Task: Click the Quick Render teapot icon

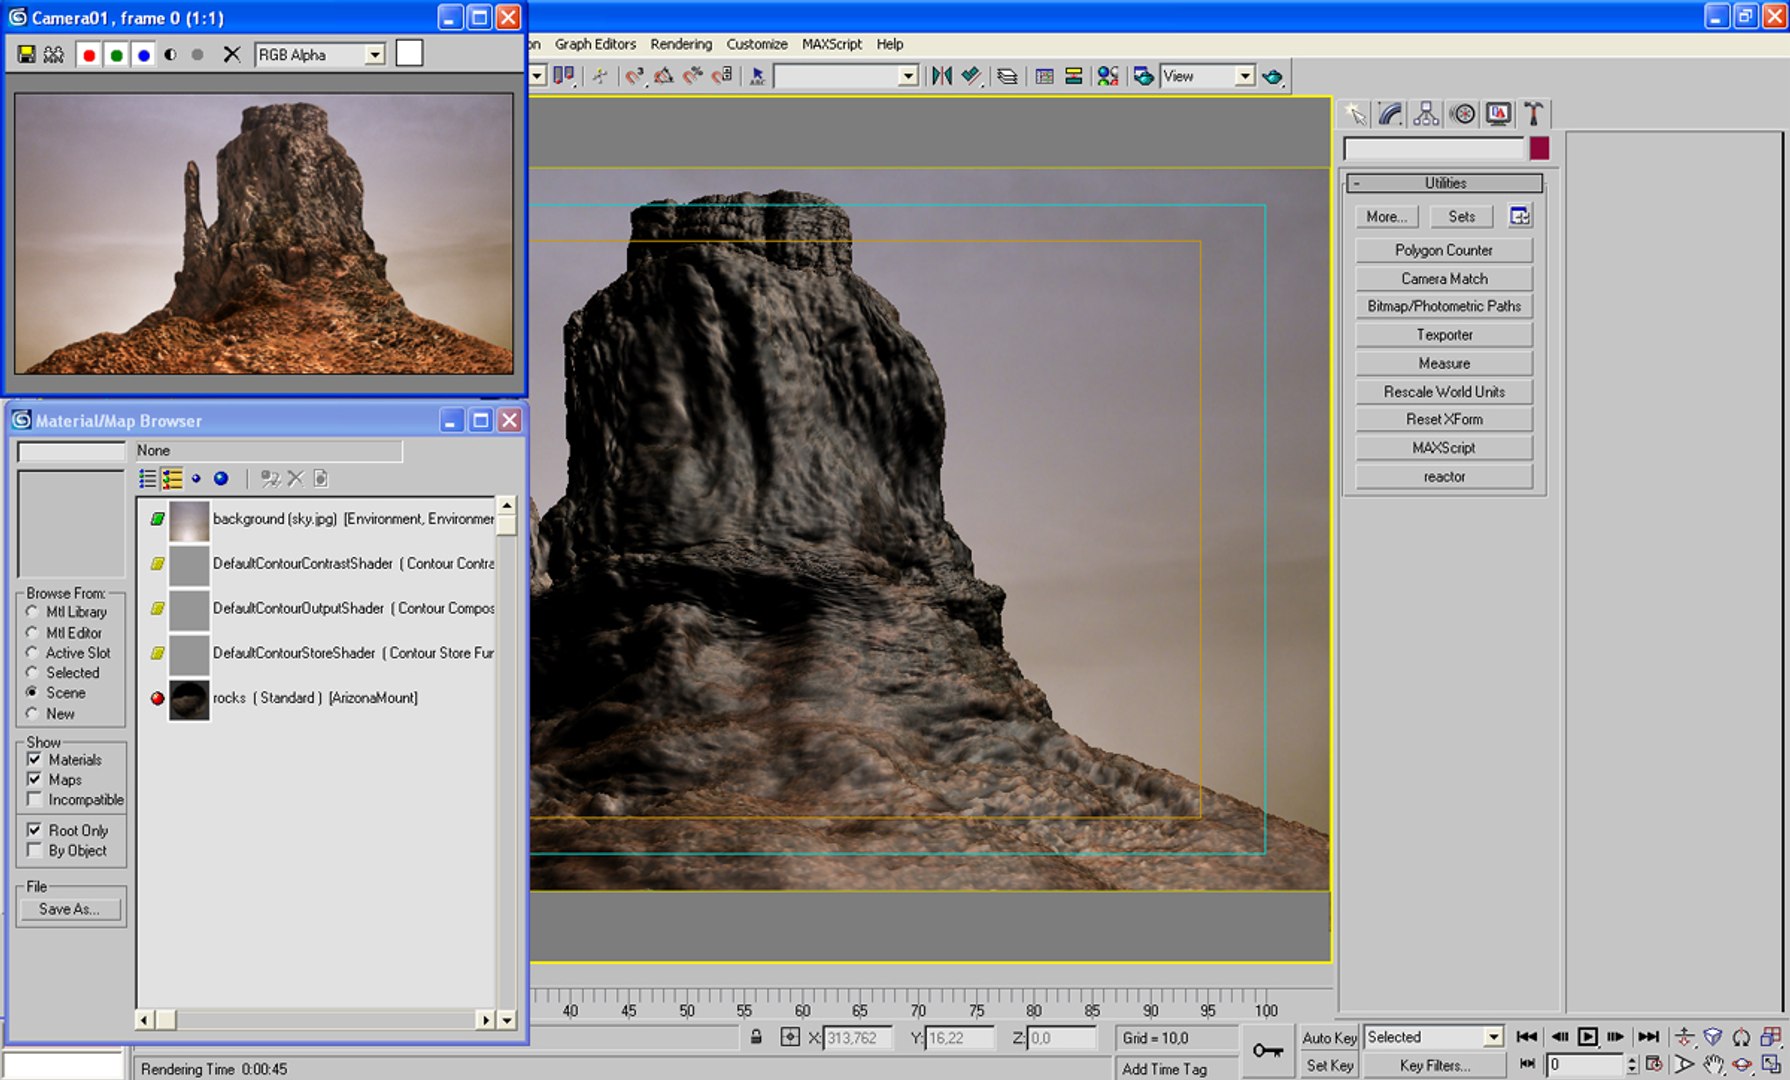Action: (1272, 76)
